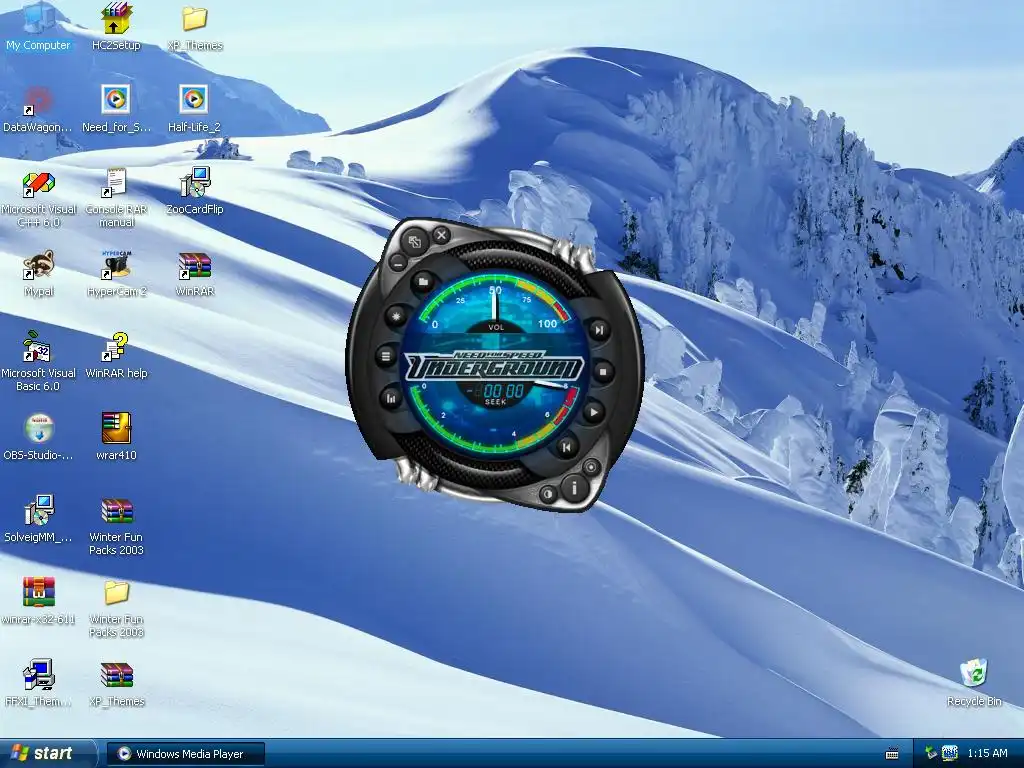1024x768 pixels.
Task: Select the wrar410 archive icon
Action: [x=116, y=438]
